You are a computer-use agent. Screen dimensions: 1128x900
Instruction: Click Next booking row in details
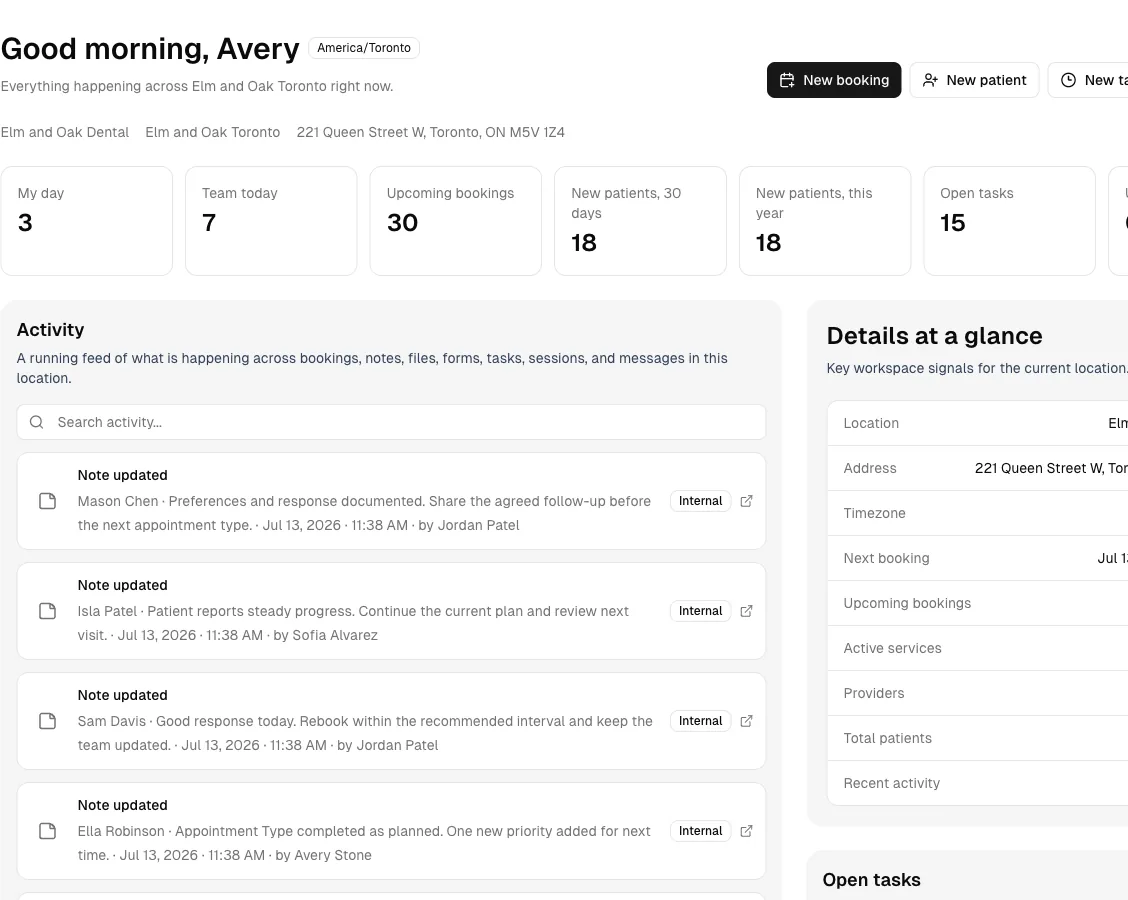click(978, 558)
